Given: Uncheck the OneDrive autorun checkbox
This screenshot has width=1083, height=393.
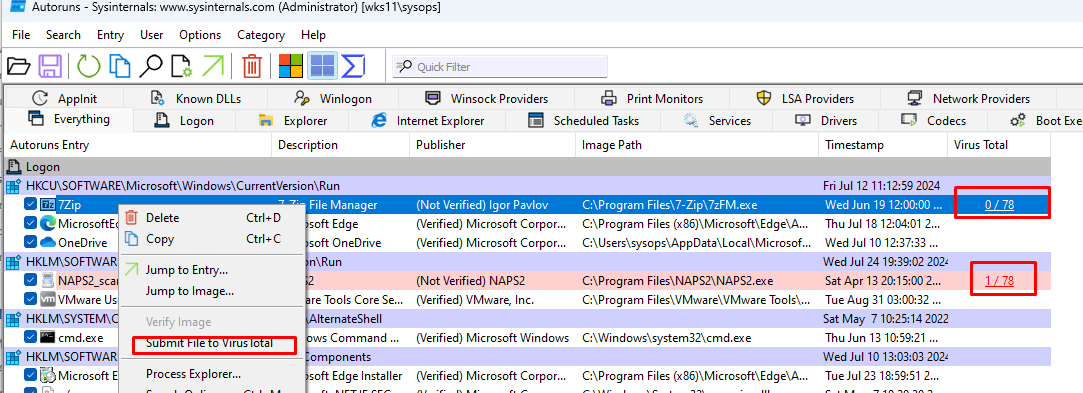Looking at the screenshot, I should (30, 242).
